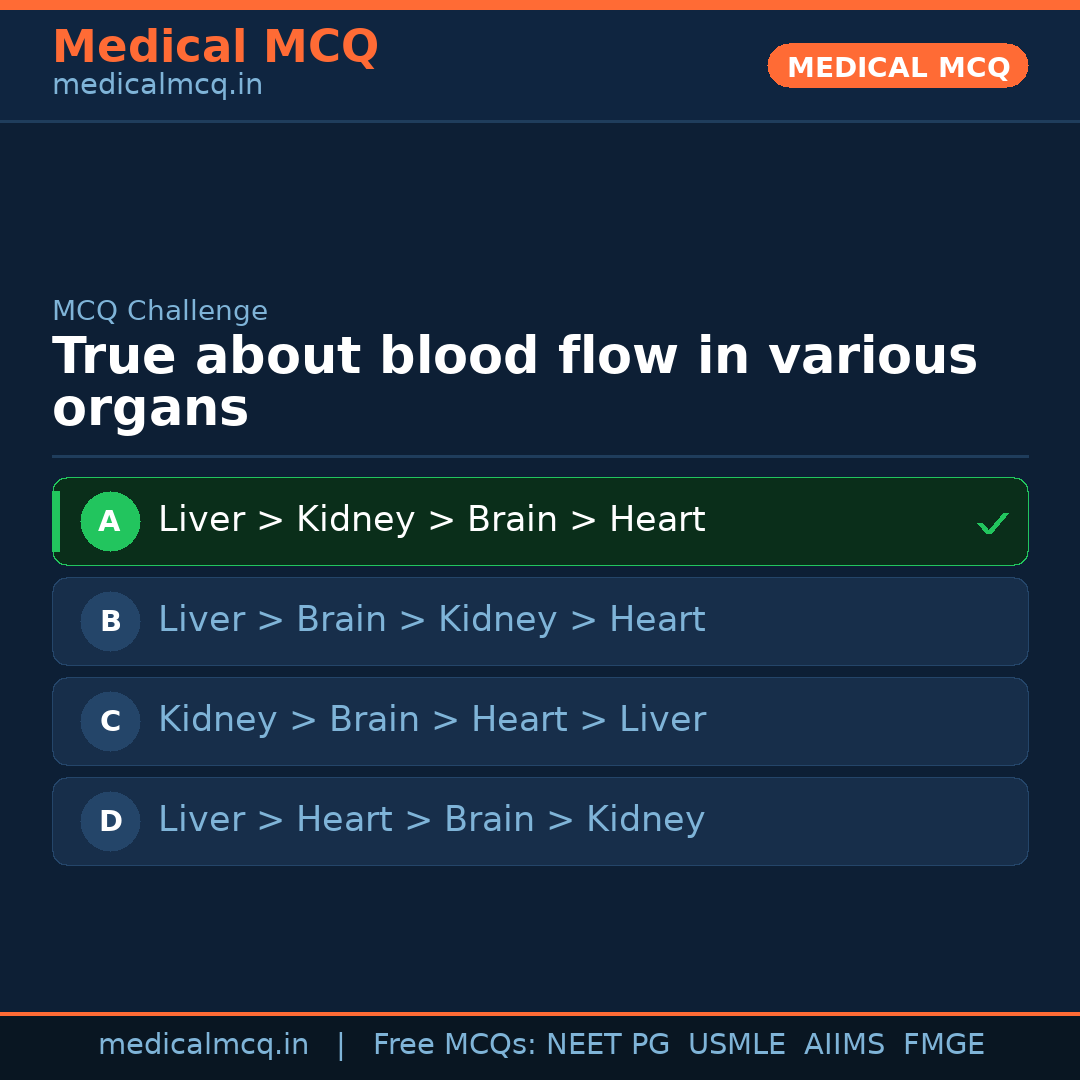The height and width of the screenshot is (1080, 1080).
Task: Open the Medical MCQ header title
Action: coord(215,47)
